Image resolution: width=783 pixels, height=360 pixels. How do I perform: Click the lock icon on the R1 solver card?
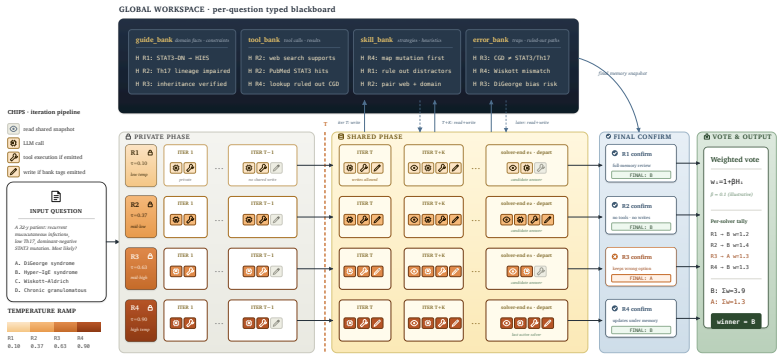click(x=150, y=153)
